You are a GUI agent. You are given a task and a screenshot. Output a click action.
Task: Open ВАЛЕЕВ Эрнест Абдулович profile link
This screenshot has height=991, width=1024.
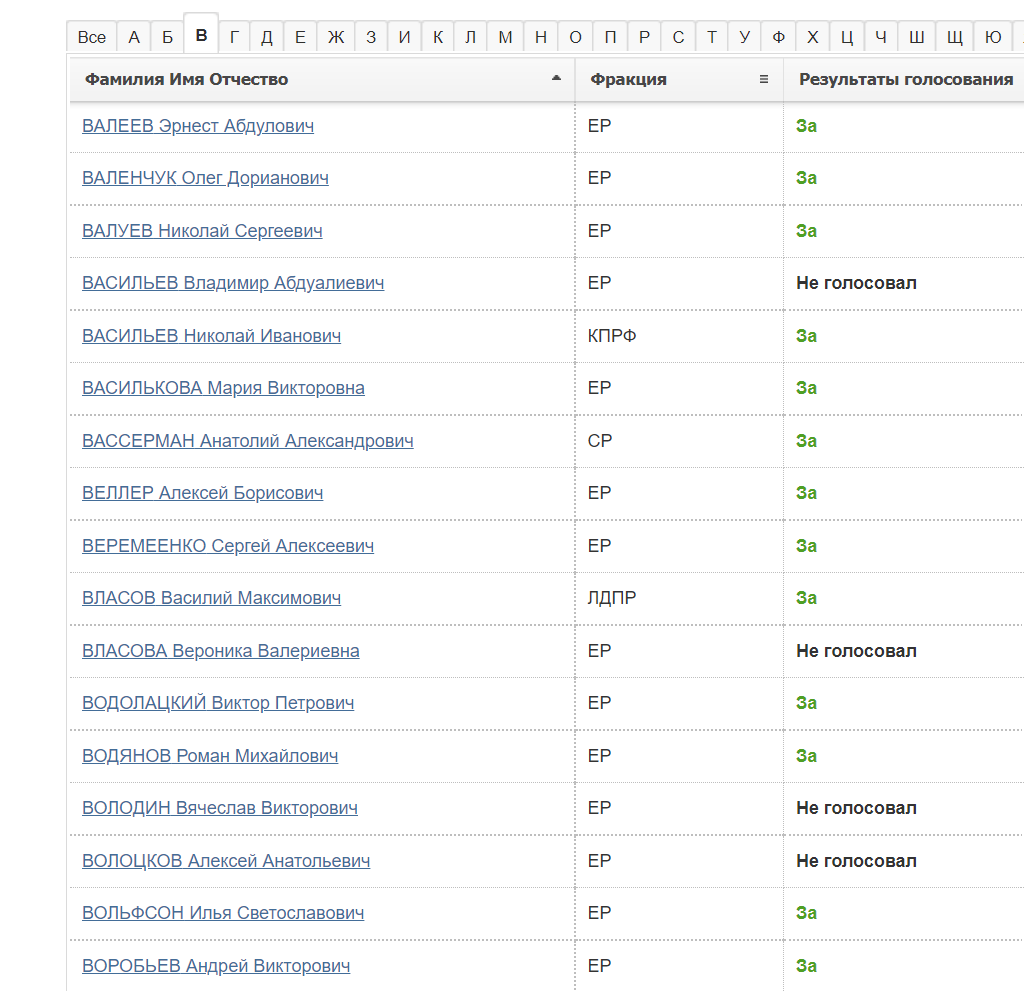coord(198,126)
